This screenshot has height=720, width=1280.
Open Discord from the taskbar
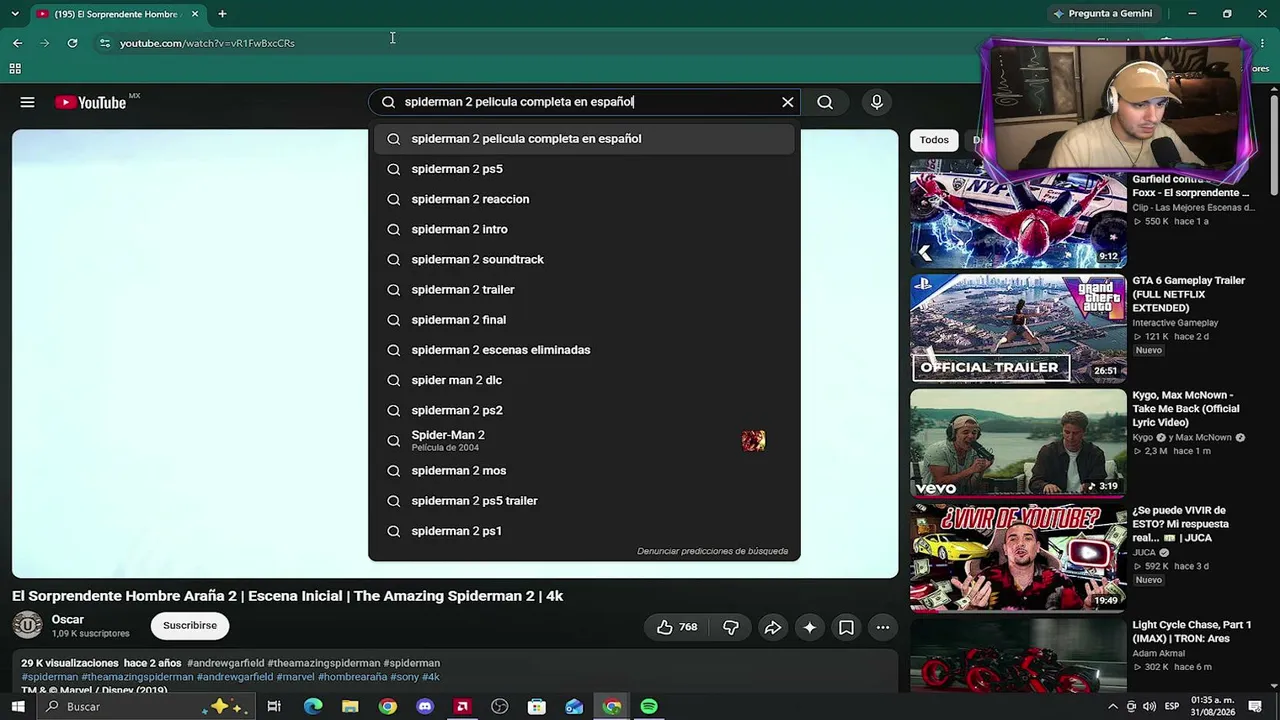425,707
